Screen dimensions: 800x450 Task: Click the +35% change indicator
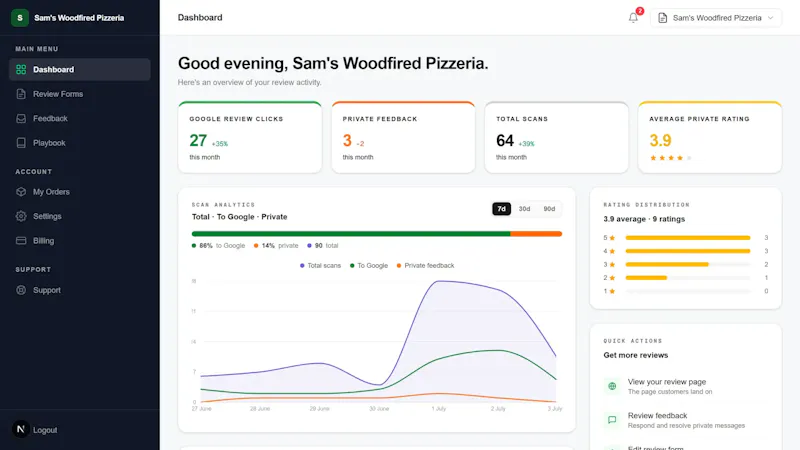(220, 144)
